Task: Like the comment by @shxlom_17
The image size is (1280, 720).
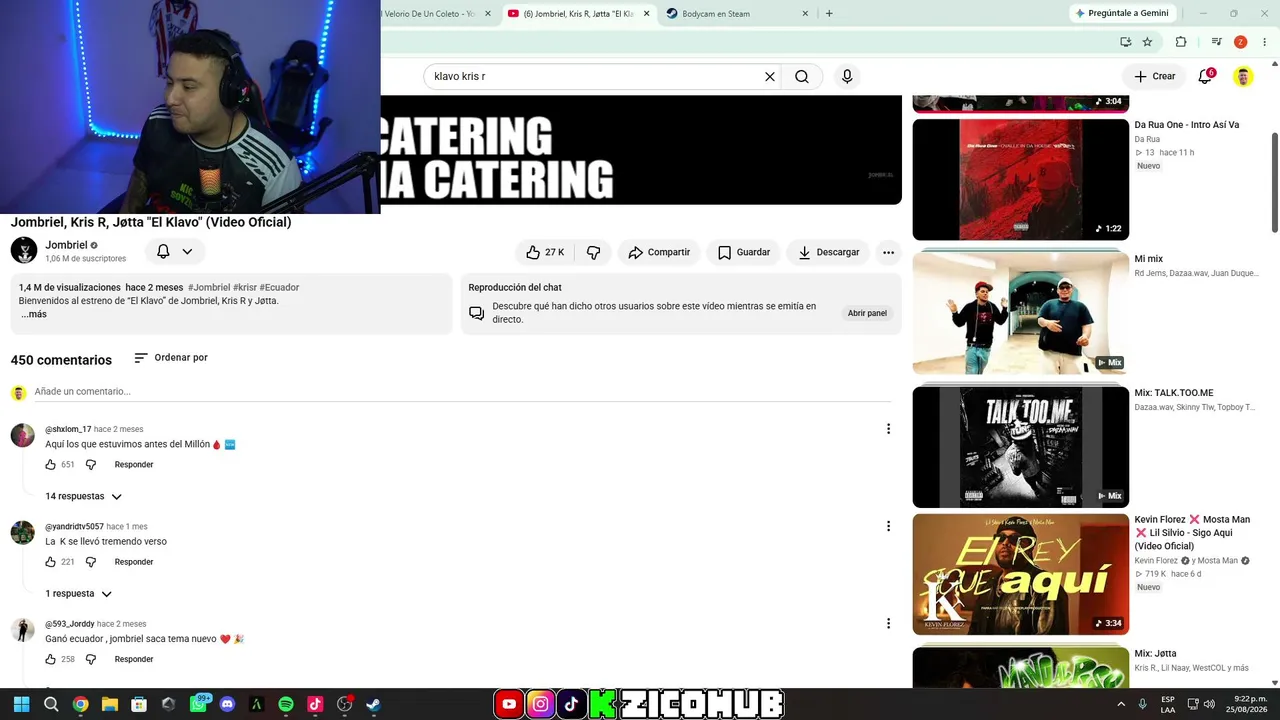Action: (x=51, y=465)
